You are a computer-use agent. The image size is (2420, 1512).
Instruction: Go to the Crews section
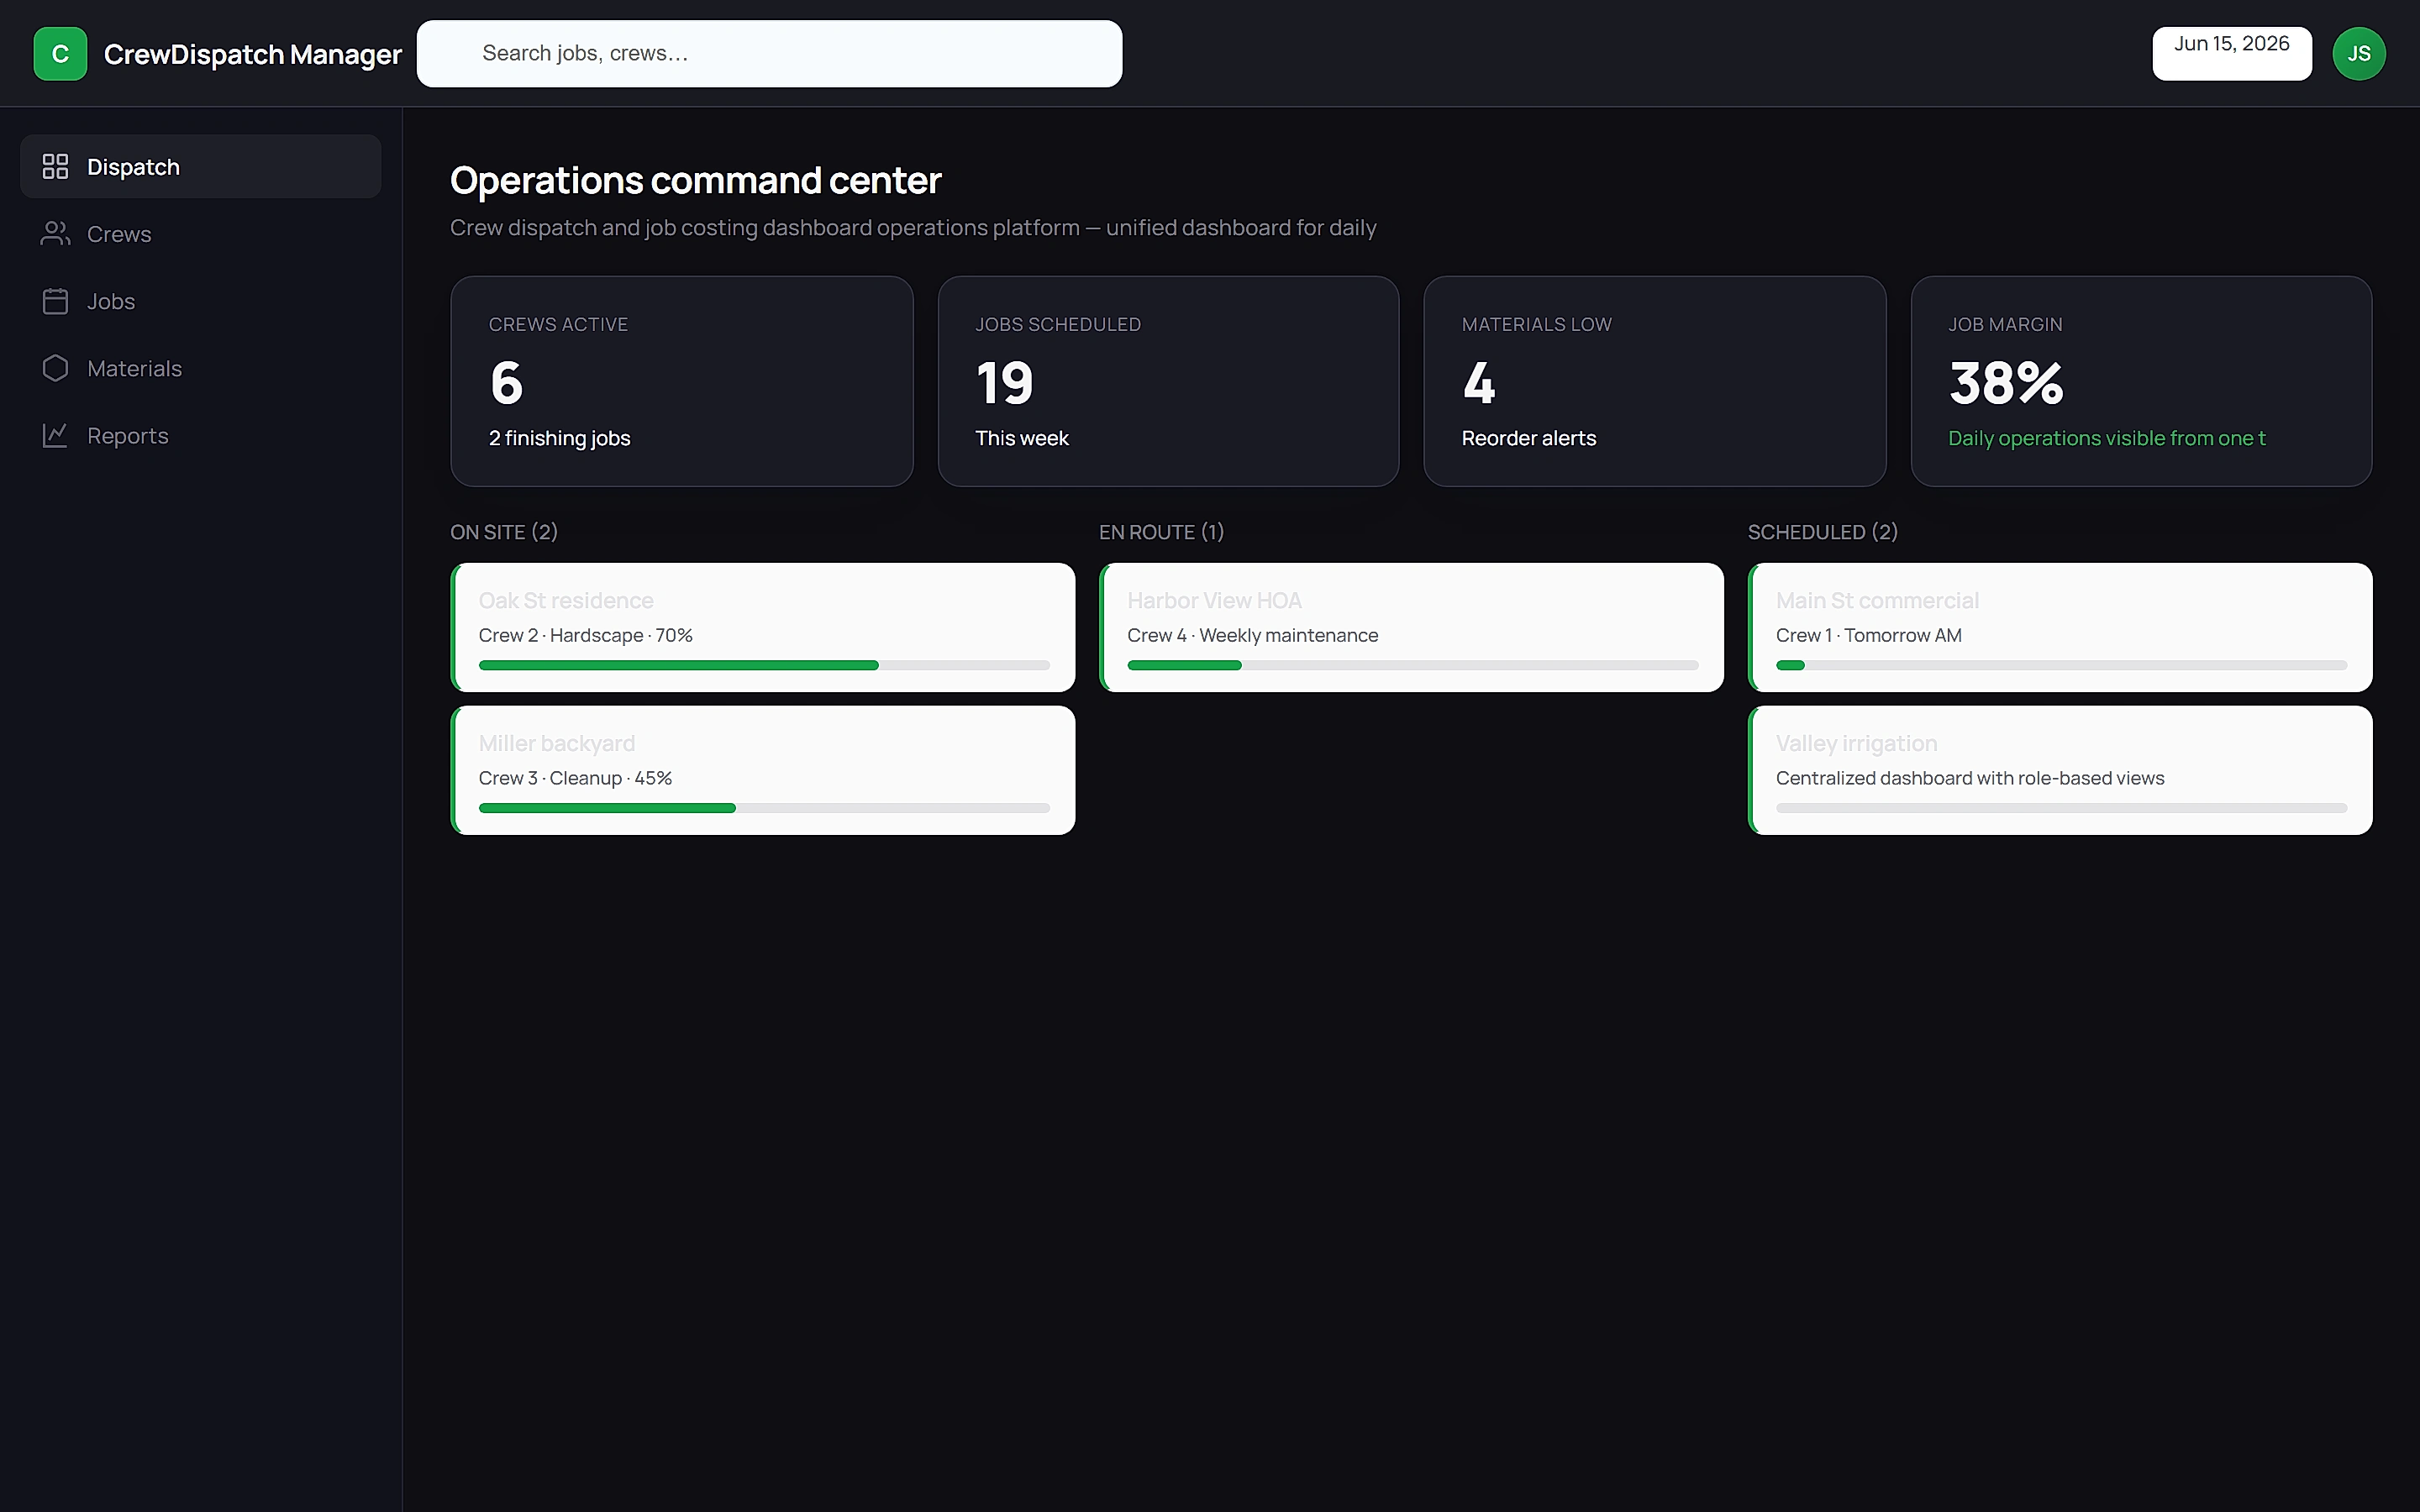(200, 234)
